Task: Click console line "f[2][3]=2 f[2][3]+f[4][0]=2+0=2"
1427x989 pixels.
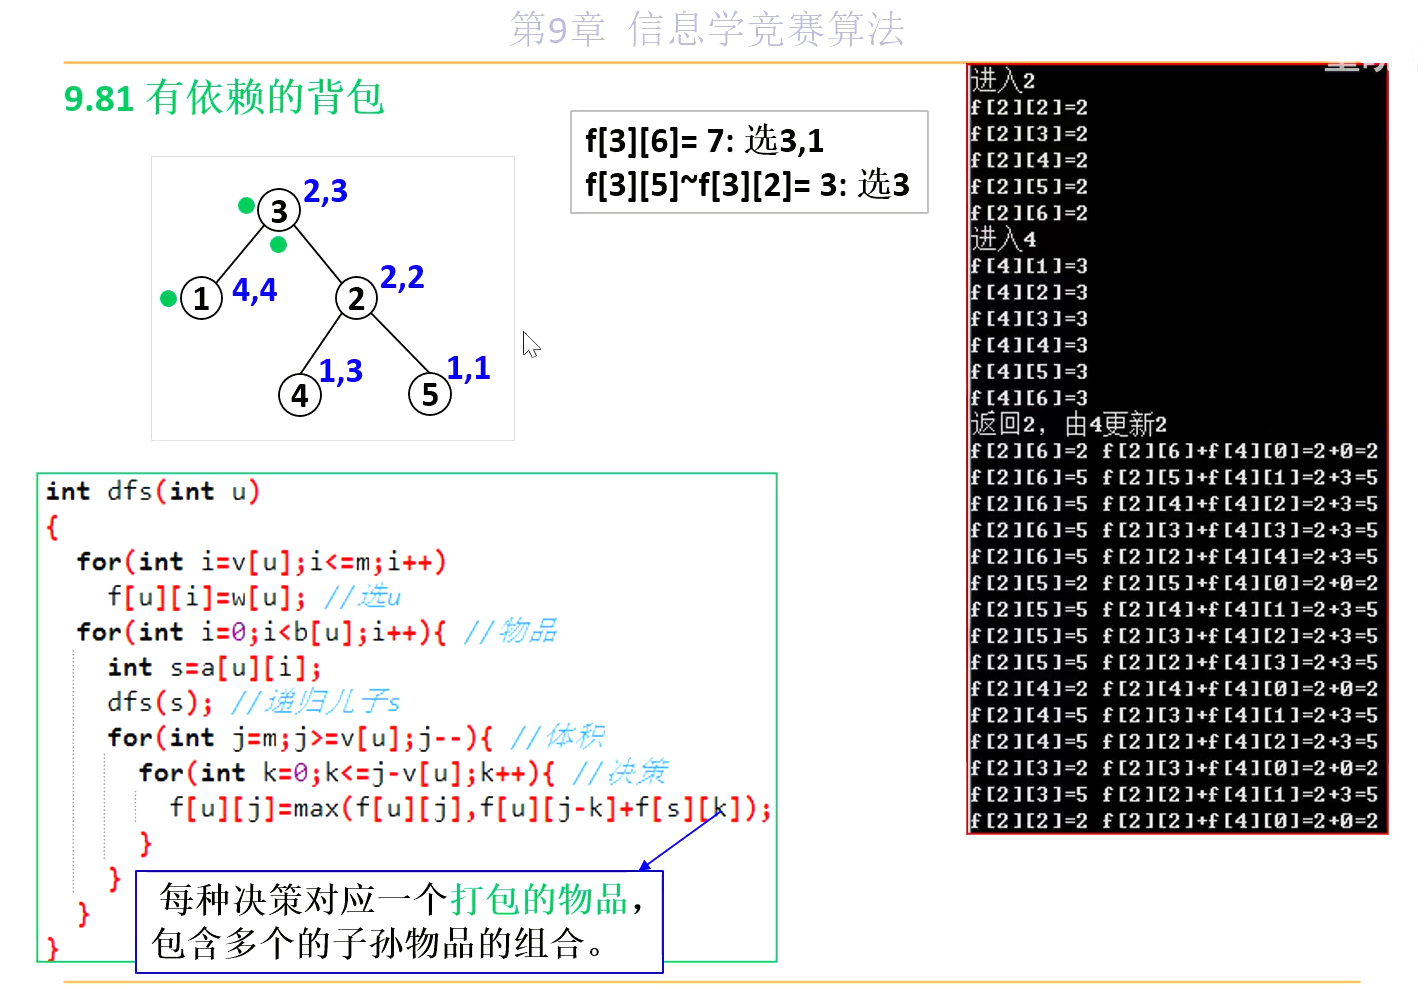Action: click(x=1174, y=768)
